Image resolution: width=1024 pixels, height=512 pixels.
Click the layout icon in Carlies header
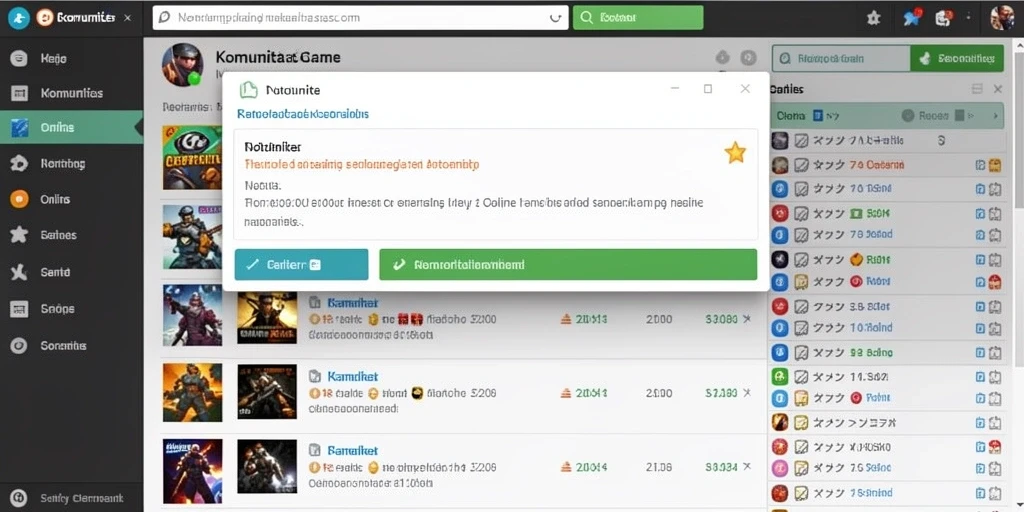(x=977, y=89)
